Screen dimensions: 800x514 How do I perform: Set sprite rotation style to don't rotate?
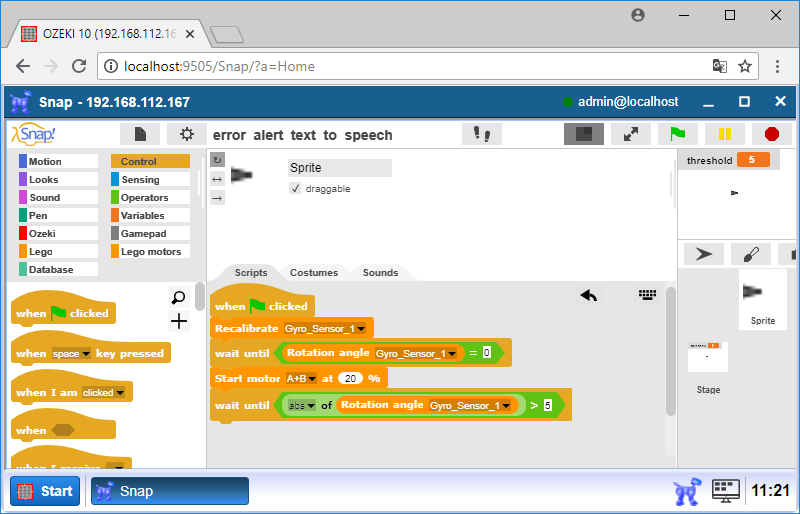point(217,198)
